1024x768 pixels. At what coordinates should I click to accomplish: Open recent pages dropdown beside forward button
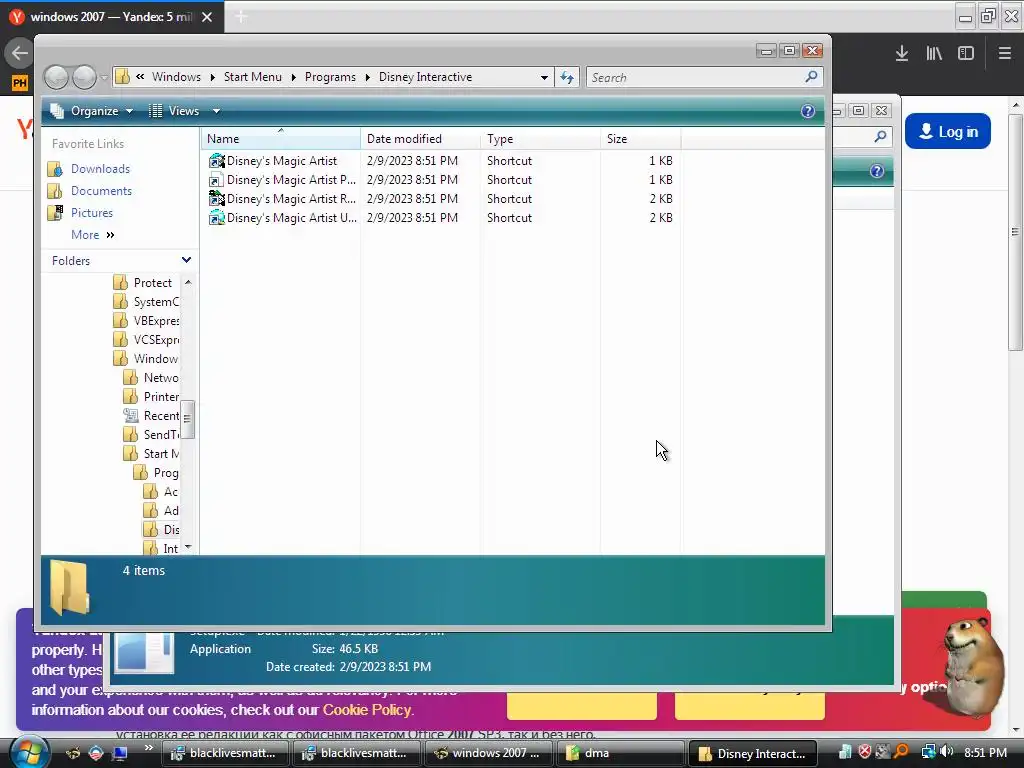click(x=104, y=78)
